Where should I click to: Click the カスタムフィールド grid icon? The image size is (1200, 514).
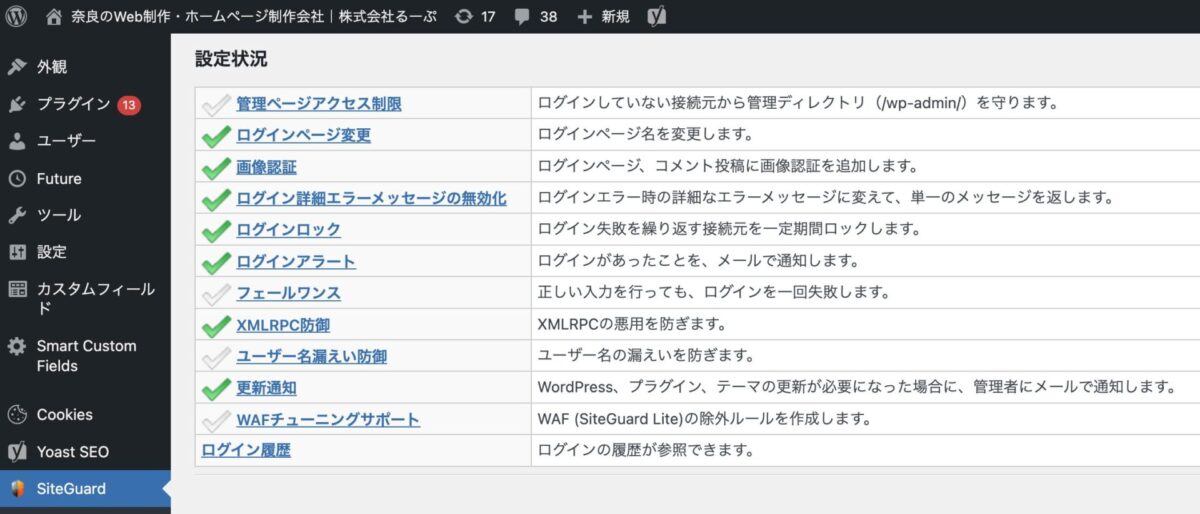[x=17, y=289]
